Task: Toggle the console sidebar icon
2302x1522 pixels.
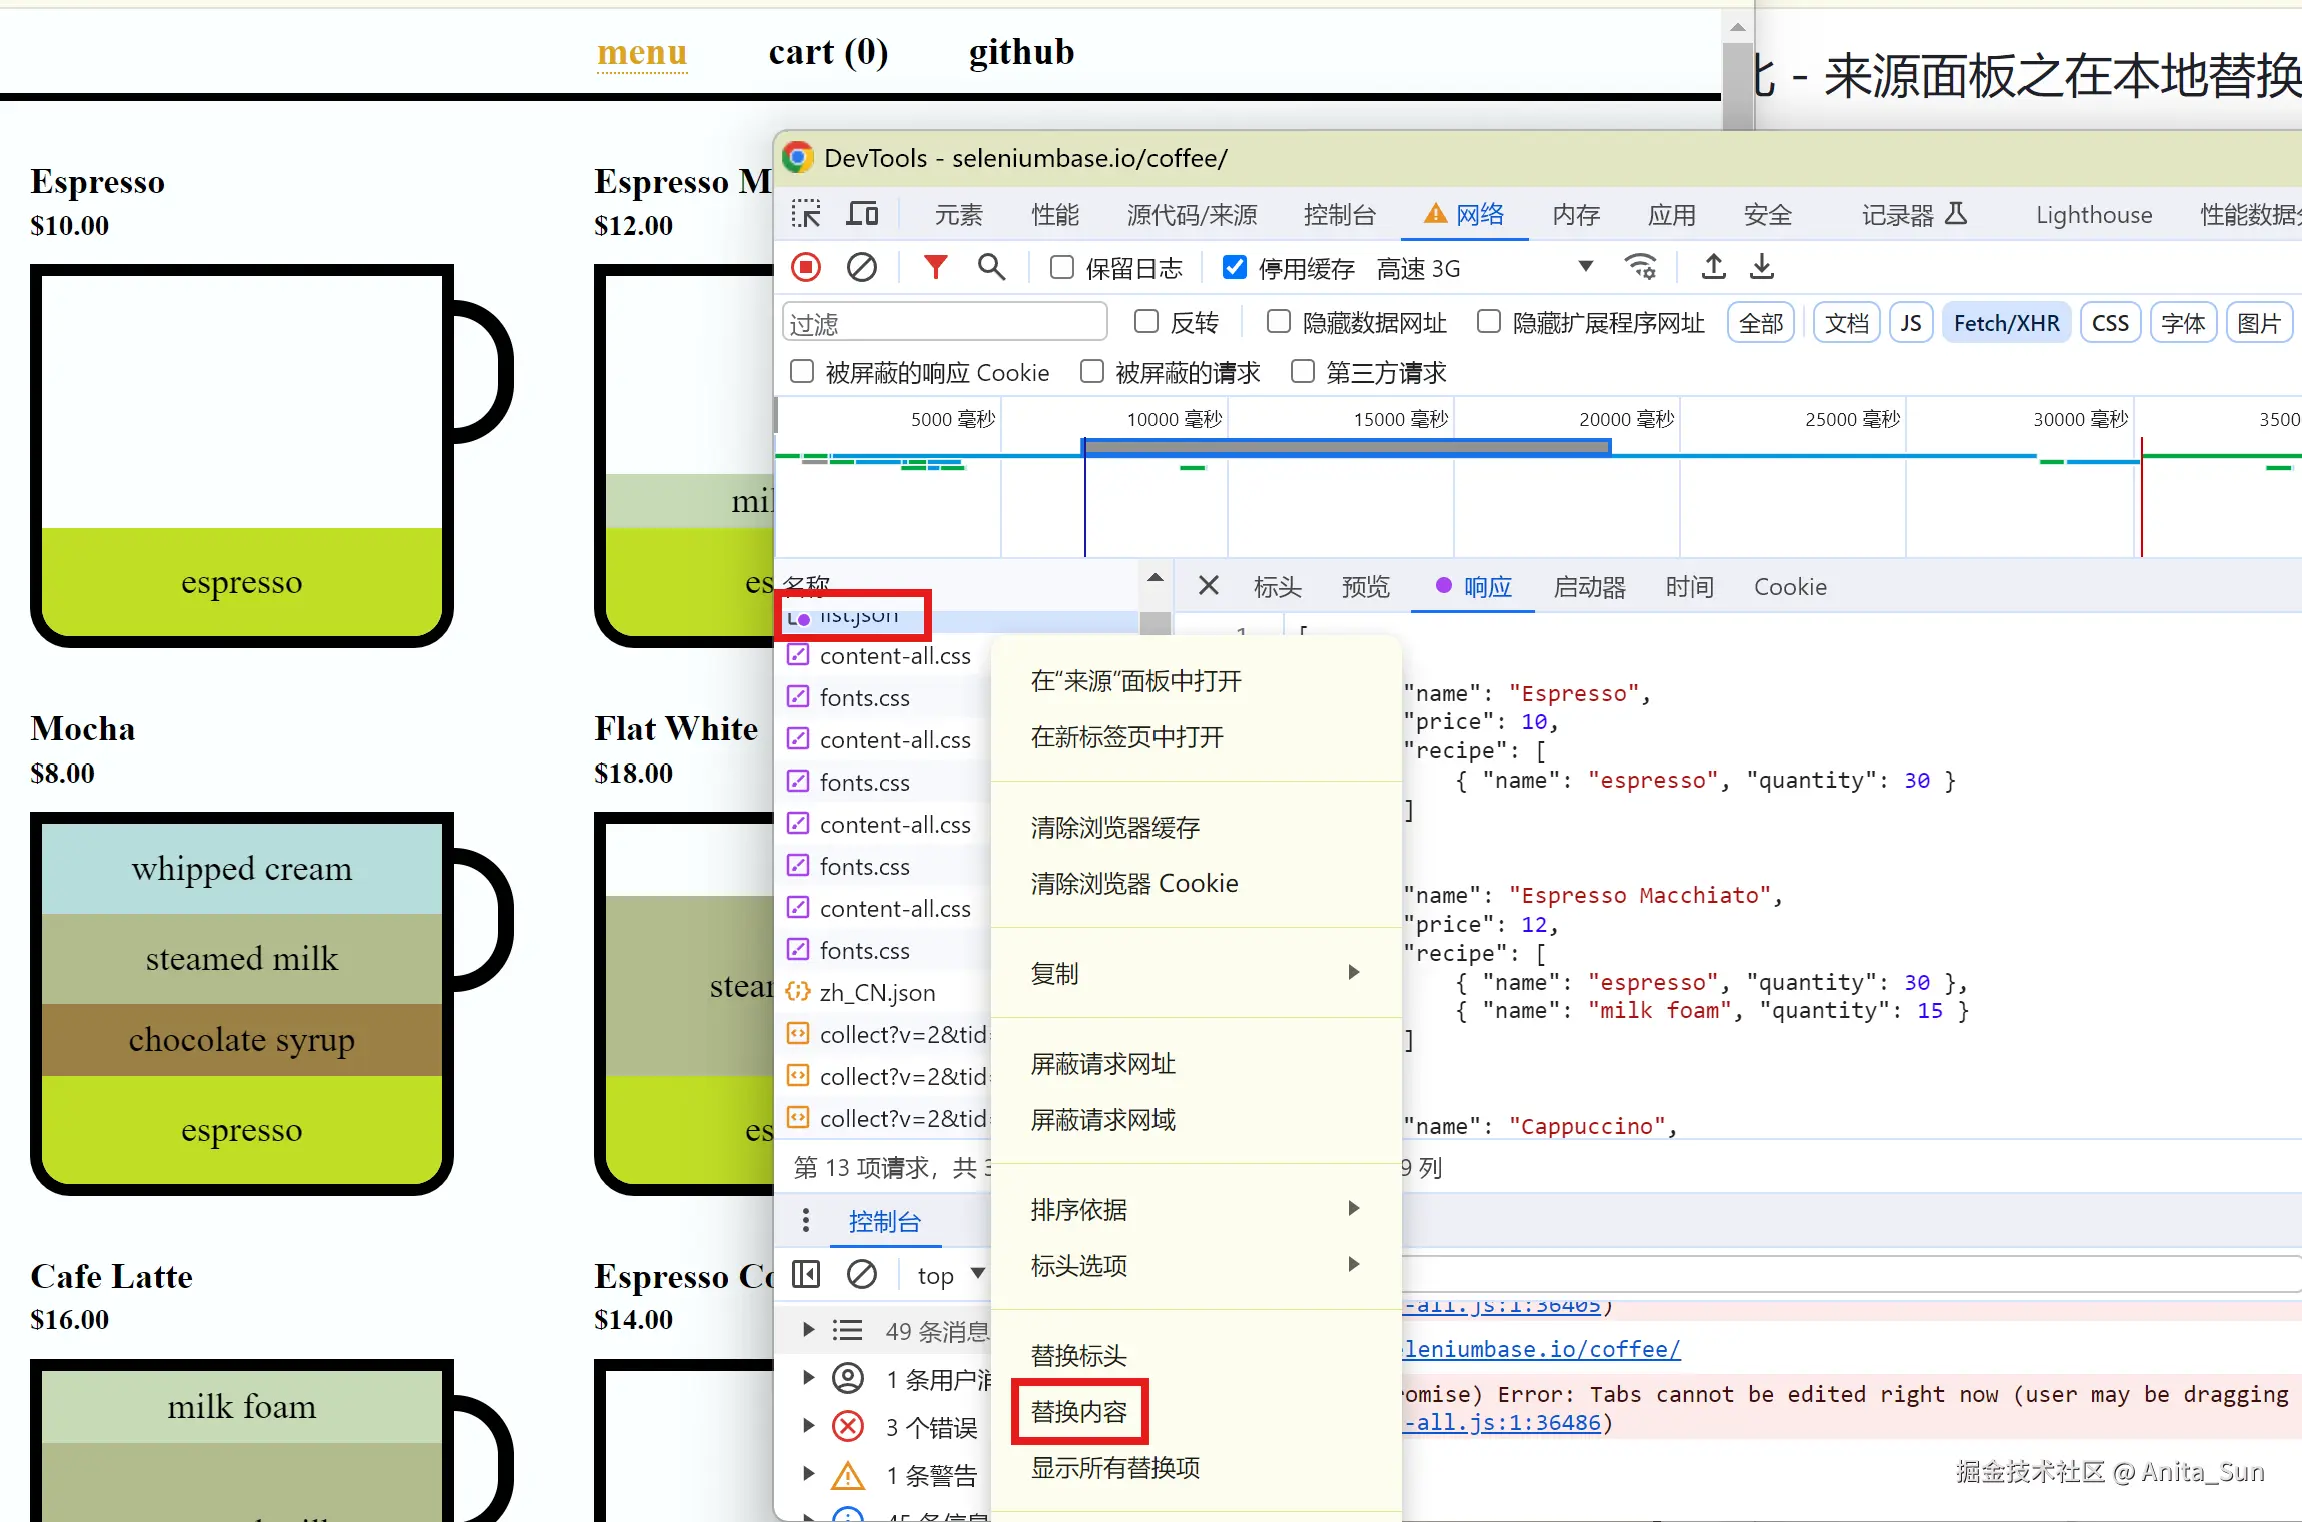Action: 806,1275
